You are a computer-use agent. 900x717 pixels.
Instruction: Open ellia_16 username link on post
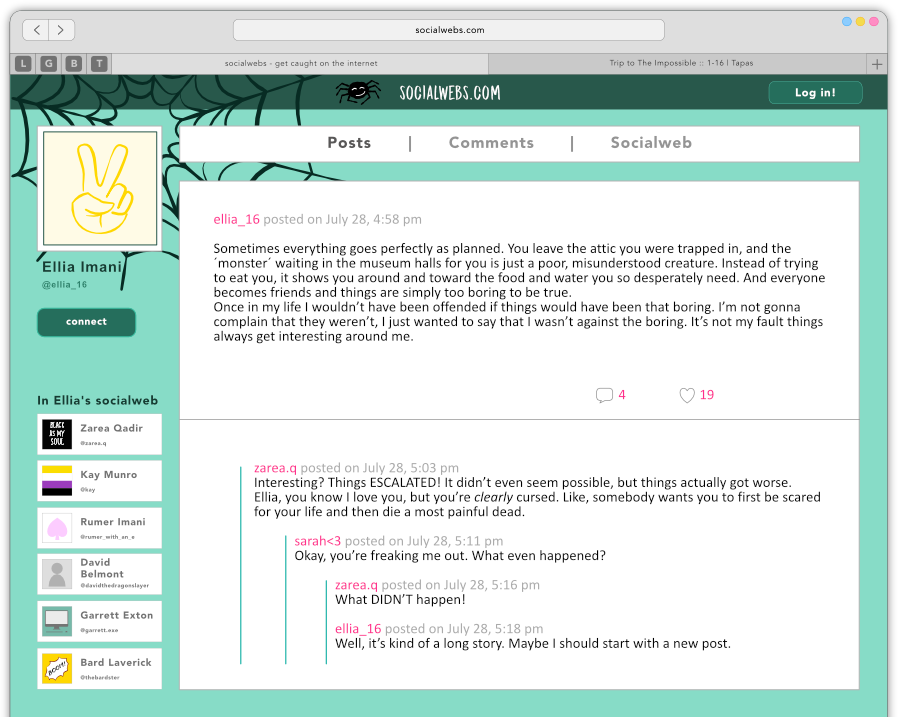tap(236, 219)
